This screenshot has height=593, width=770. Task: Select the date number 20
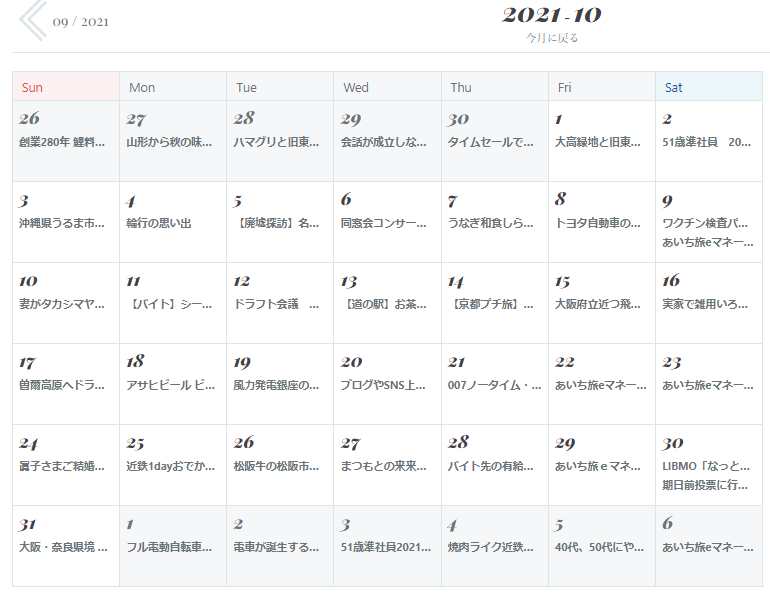352,362
